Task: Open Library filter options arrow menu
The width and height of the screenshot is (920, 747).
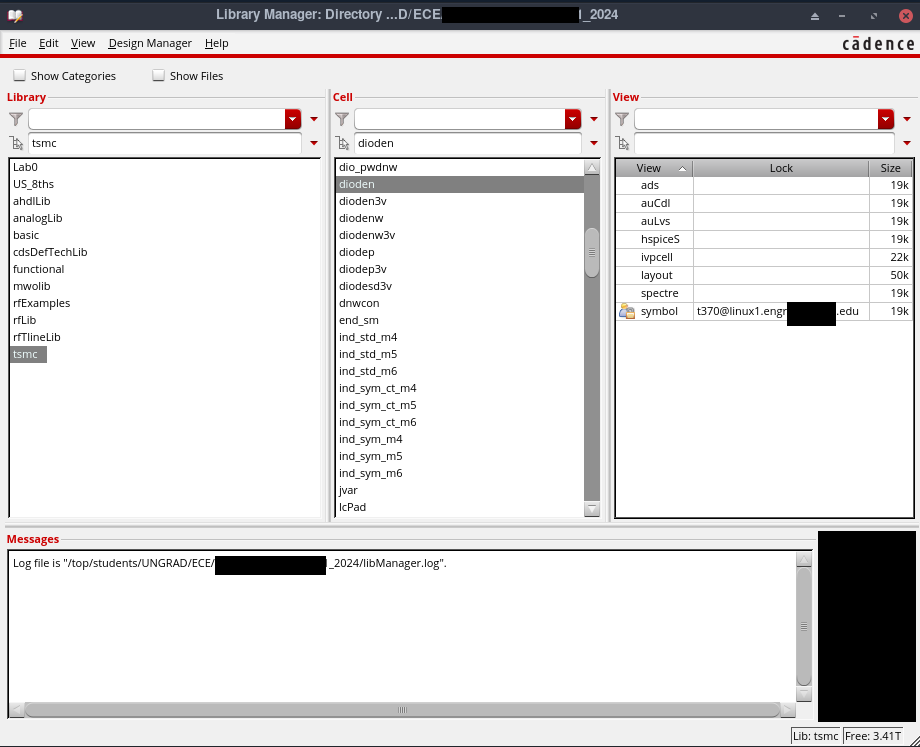Action: point(314,119)
